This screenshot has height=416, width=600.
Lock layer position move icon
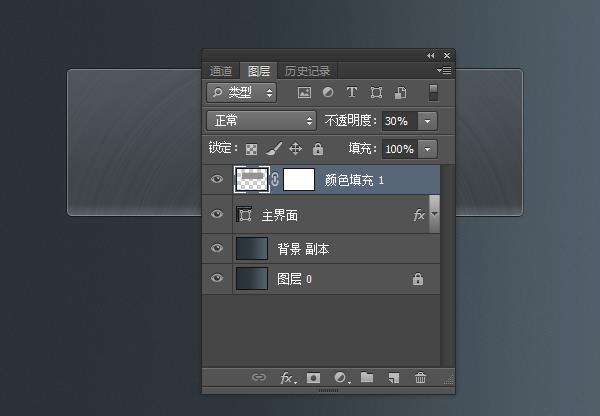point(295,148)
